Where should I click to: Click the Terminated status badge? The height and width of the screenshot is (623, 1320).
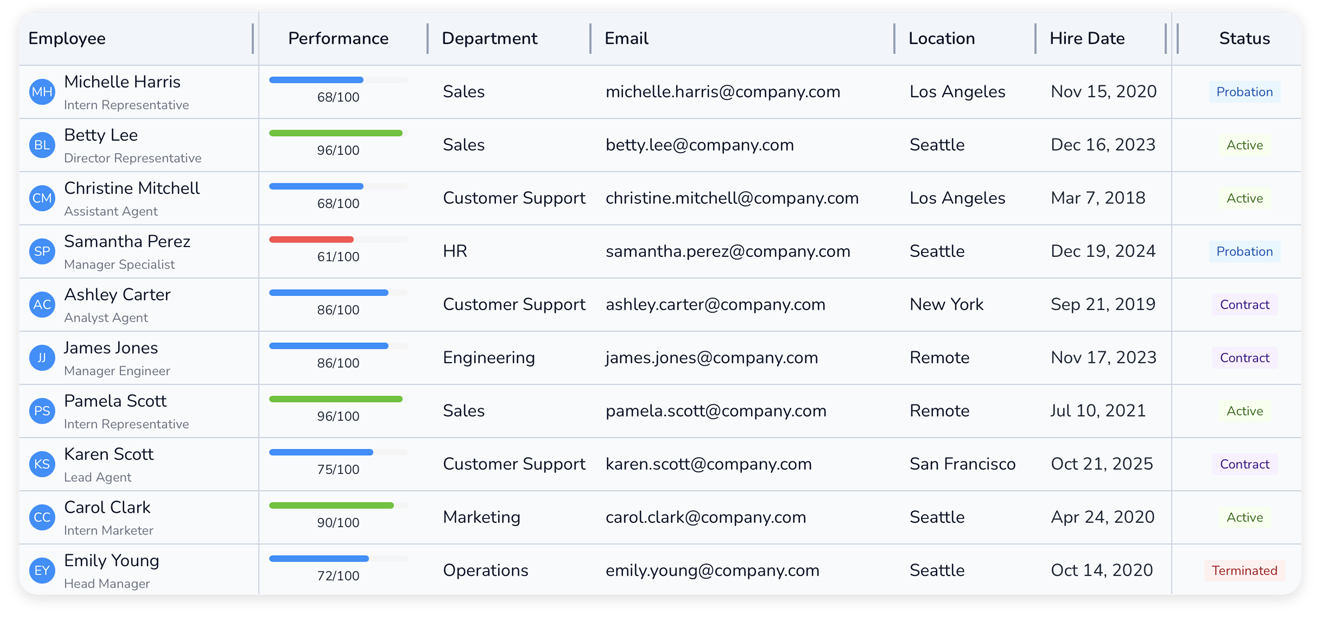pos(1244,571)
